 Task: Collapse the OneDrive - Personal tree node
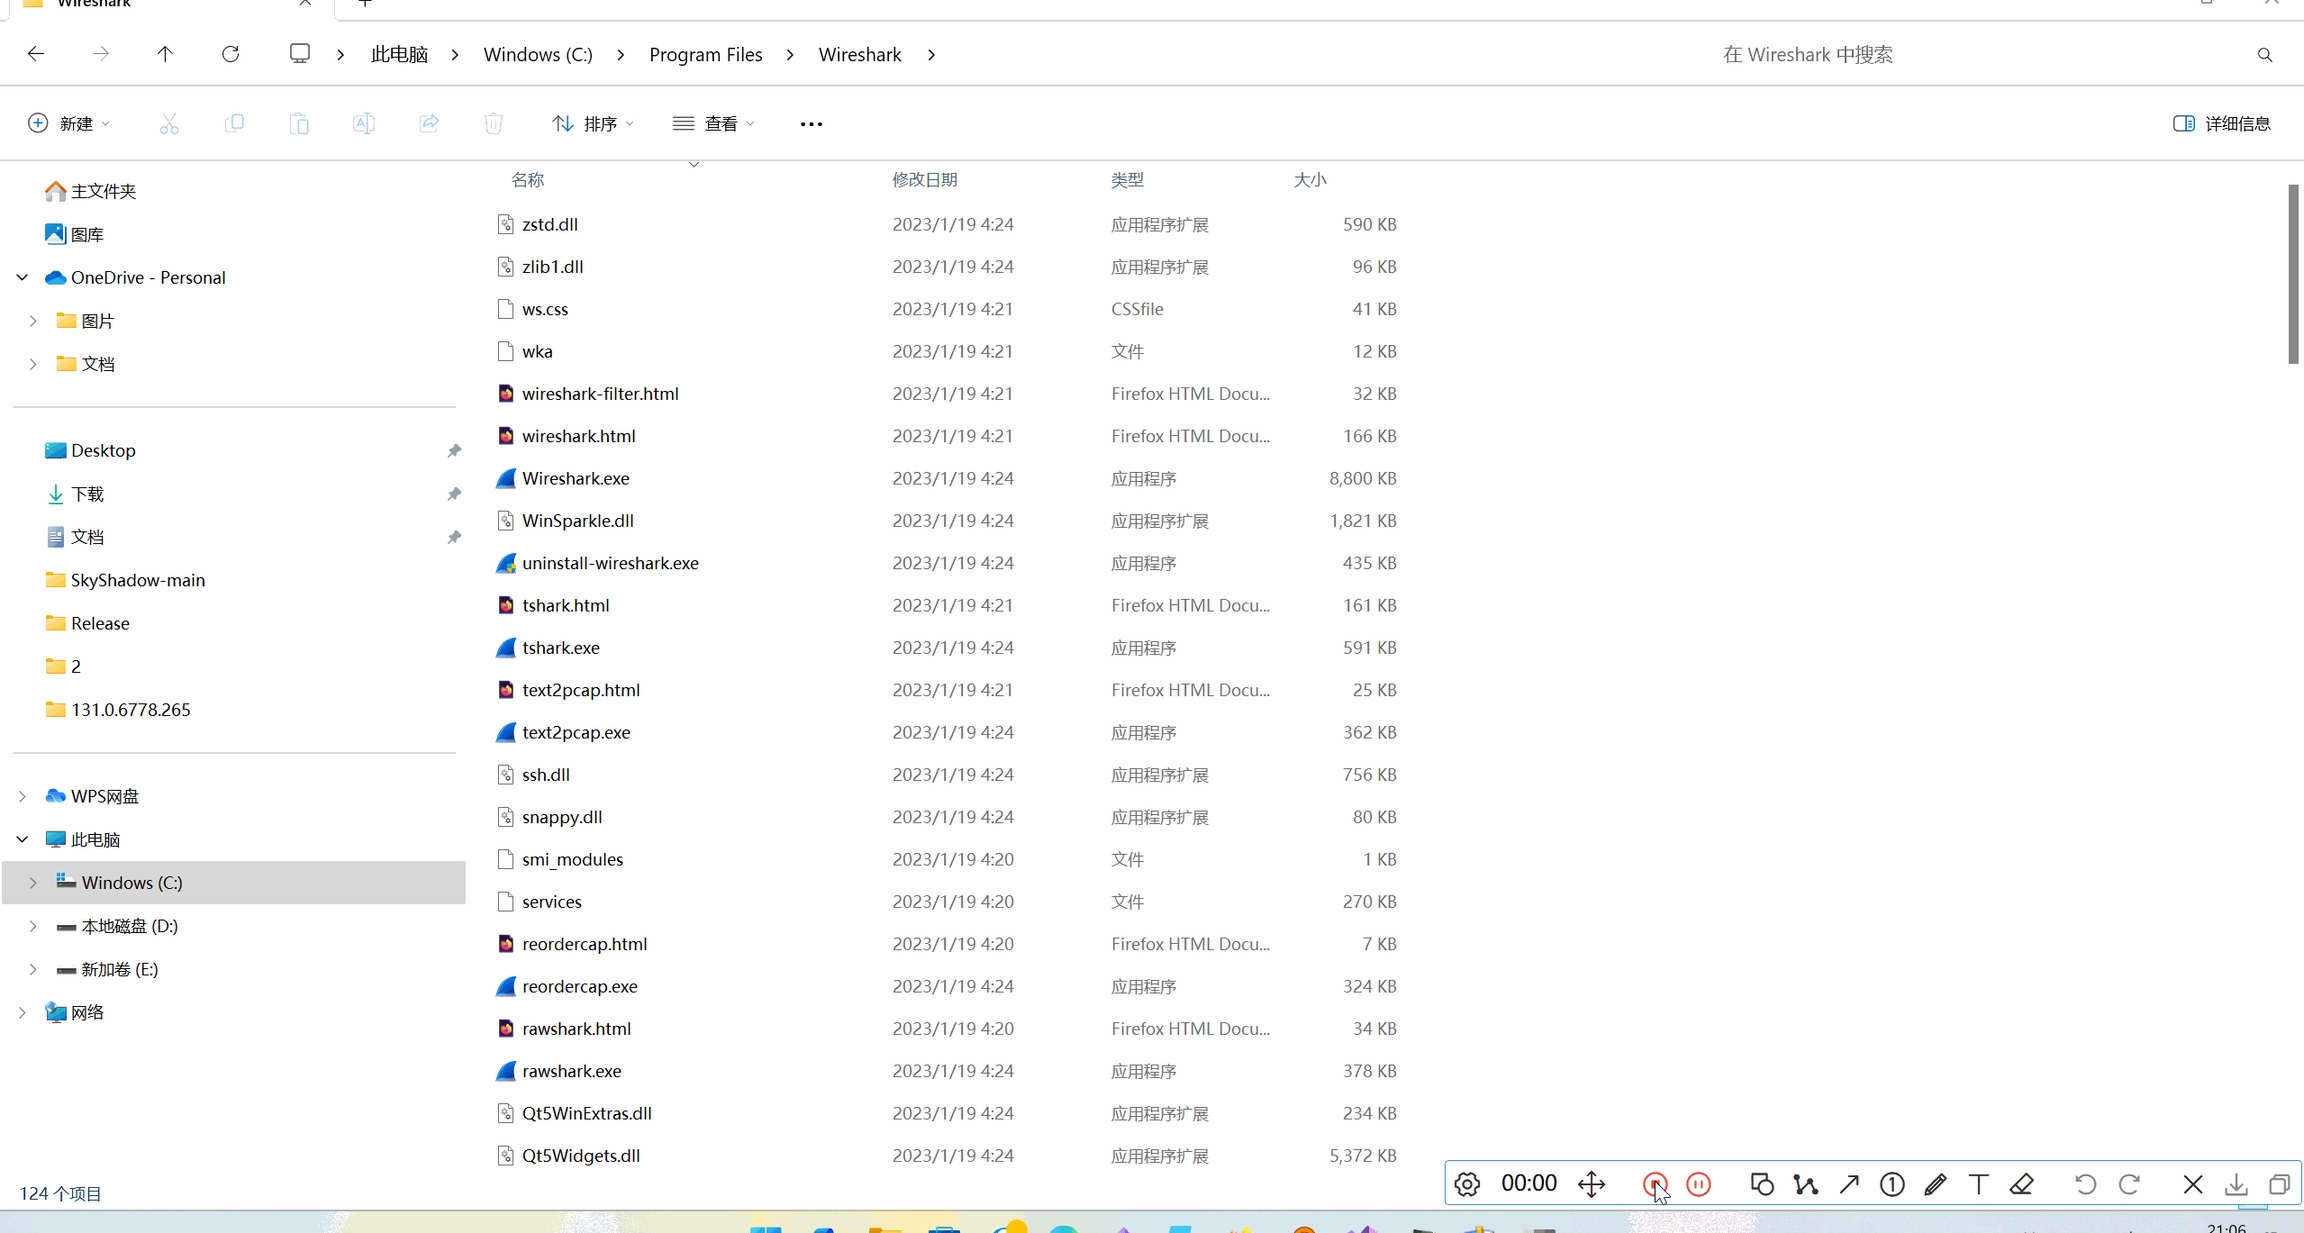point(22,277)
